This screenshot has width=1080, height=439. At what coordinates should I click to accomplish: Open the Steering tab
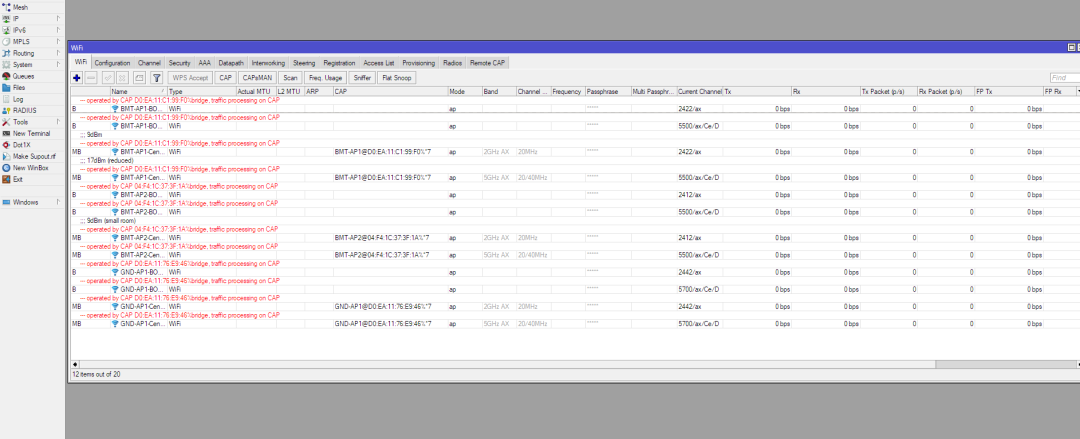(x=304, y=63)
